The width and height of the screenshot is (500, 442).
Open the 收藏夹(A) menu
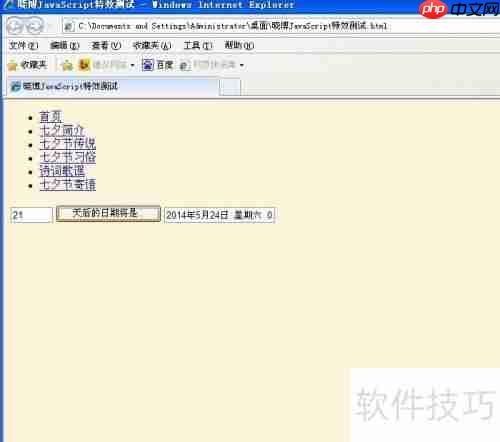point(152,45)
